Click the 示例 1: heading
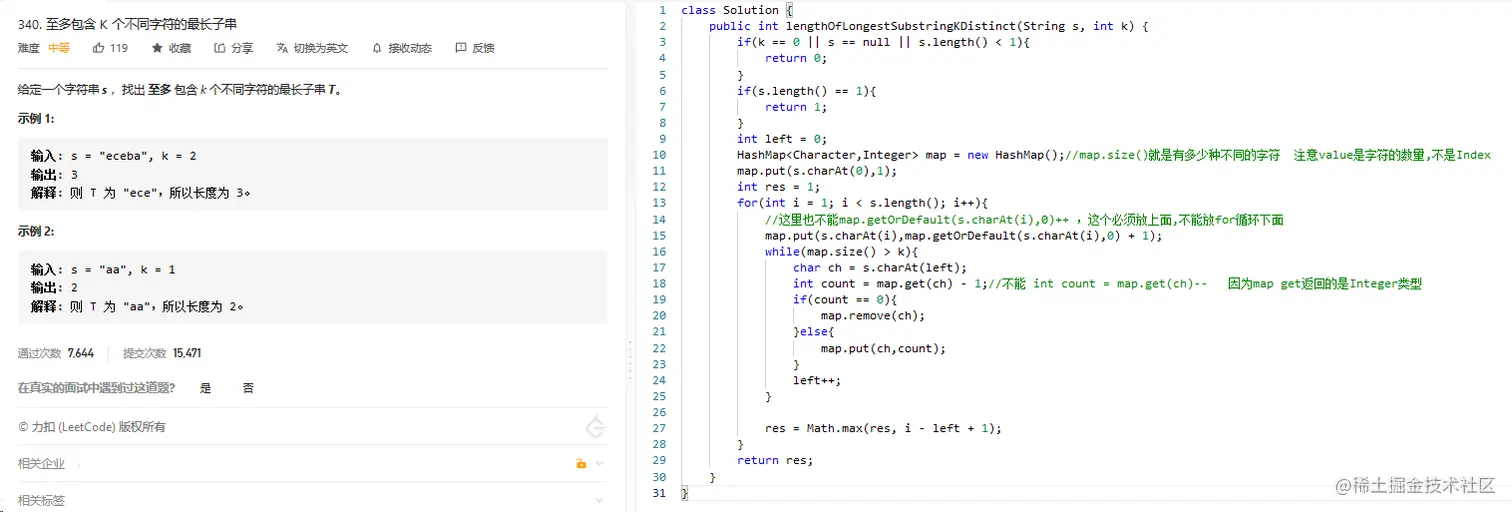This screenshot has height=512, width=1512. (36, 118)
